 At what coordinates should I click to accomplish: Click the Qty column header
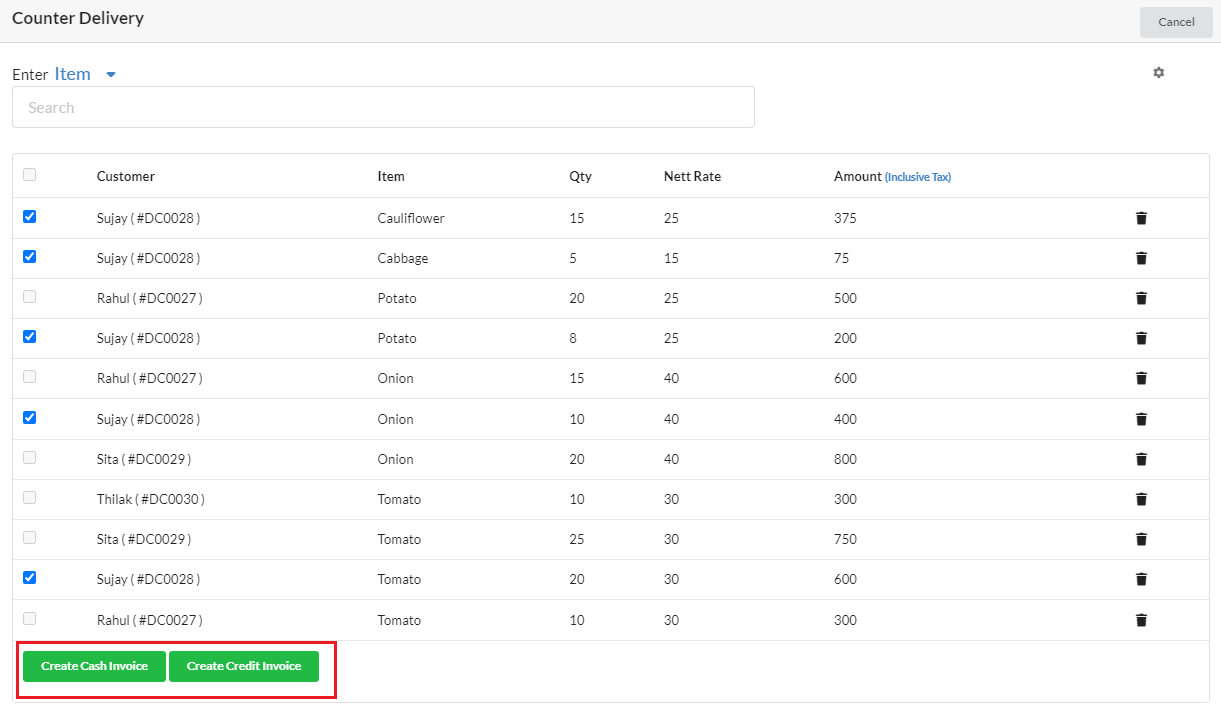point(581,176)
